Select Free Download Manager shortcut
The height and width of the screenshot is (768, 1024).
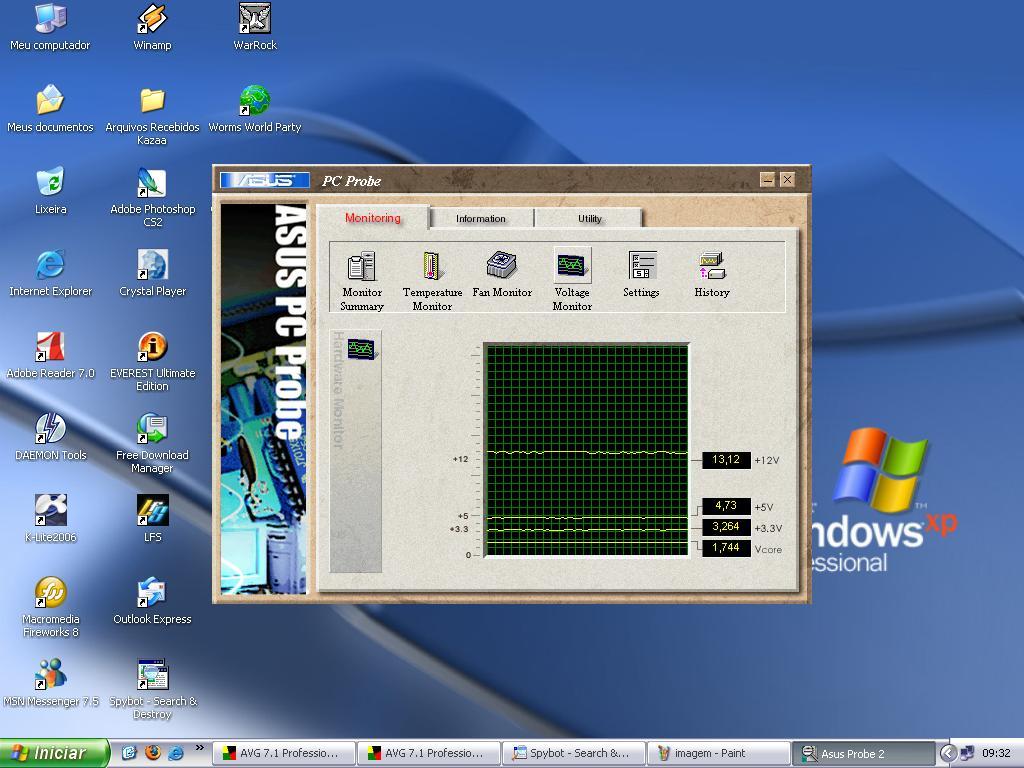152,443
